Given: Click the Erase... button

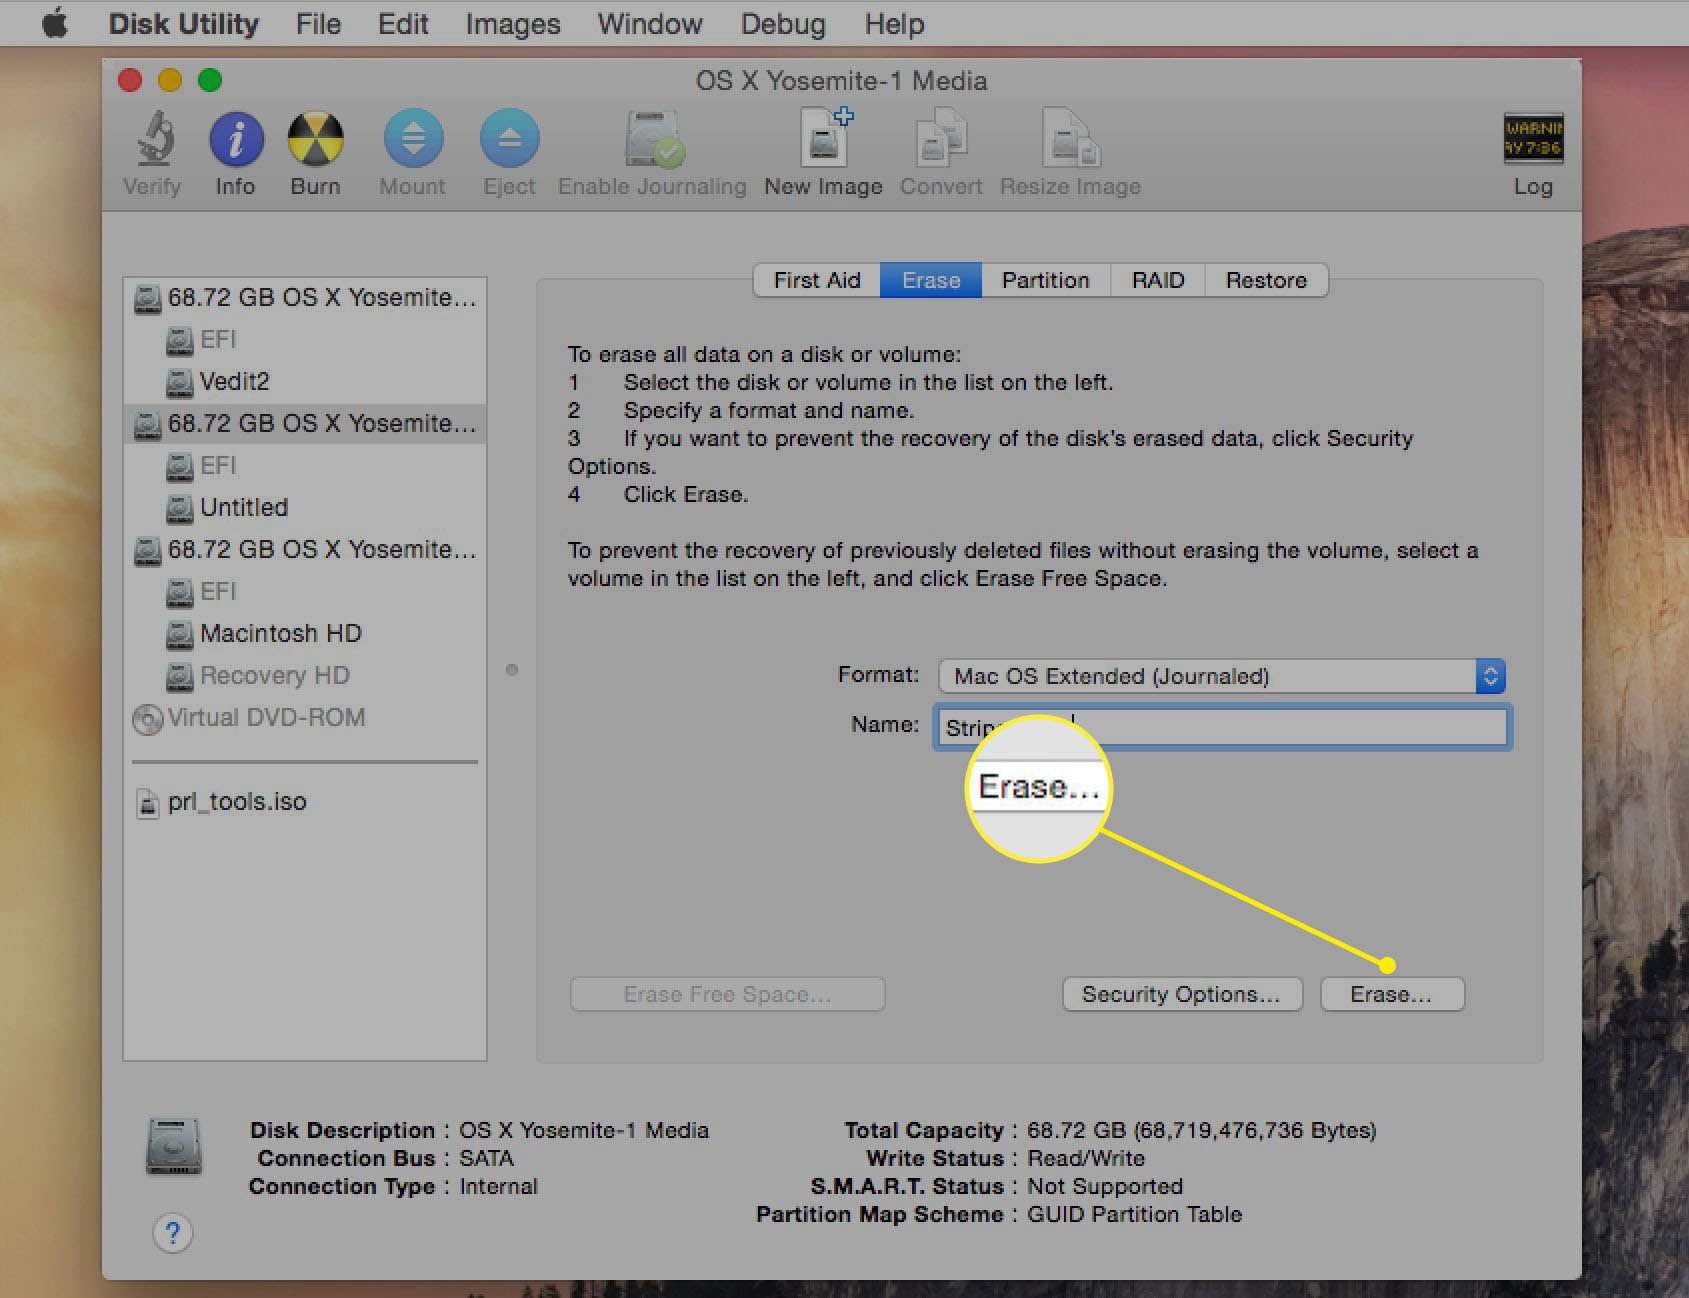Looking at the screenshot, I should [x=1392, y=994].
